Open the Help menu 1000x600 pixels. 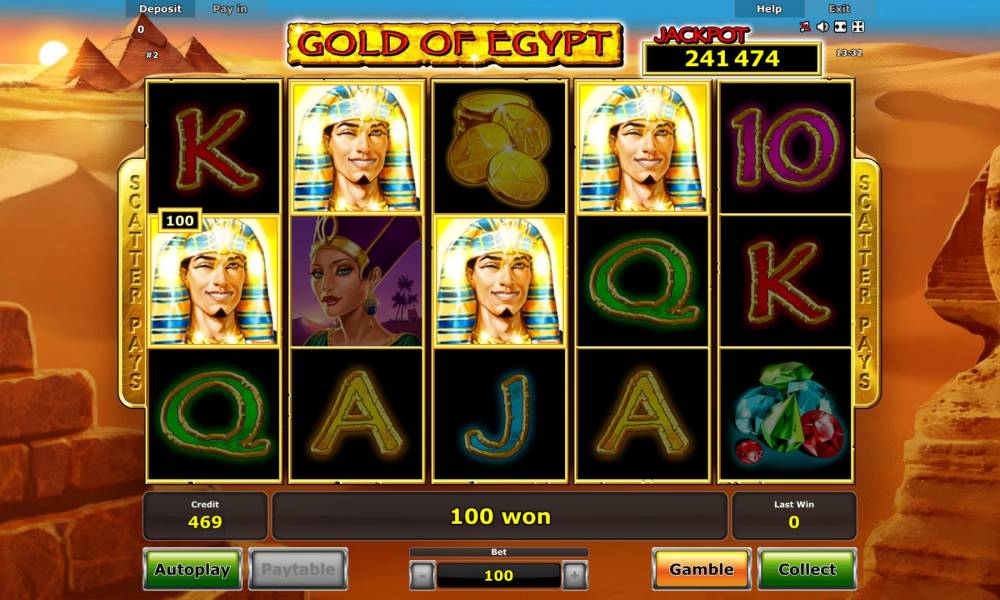click(x=769, y=9)
